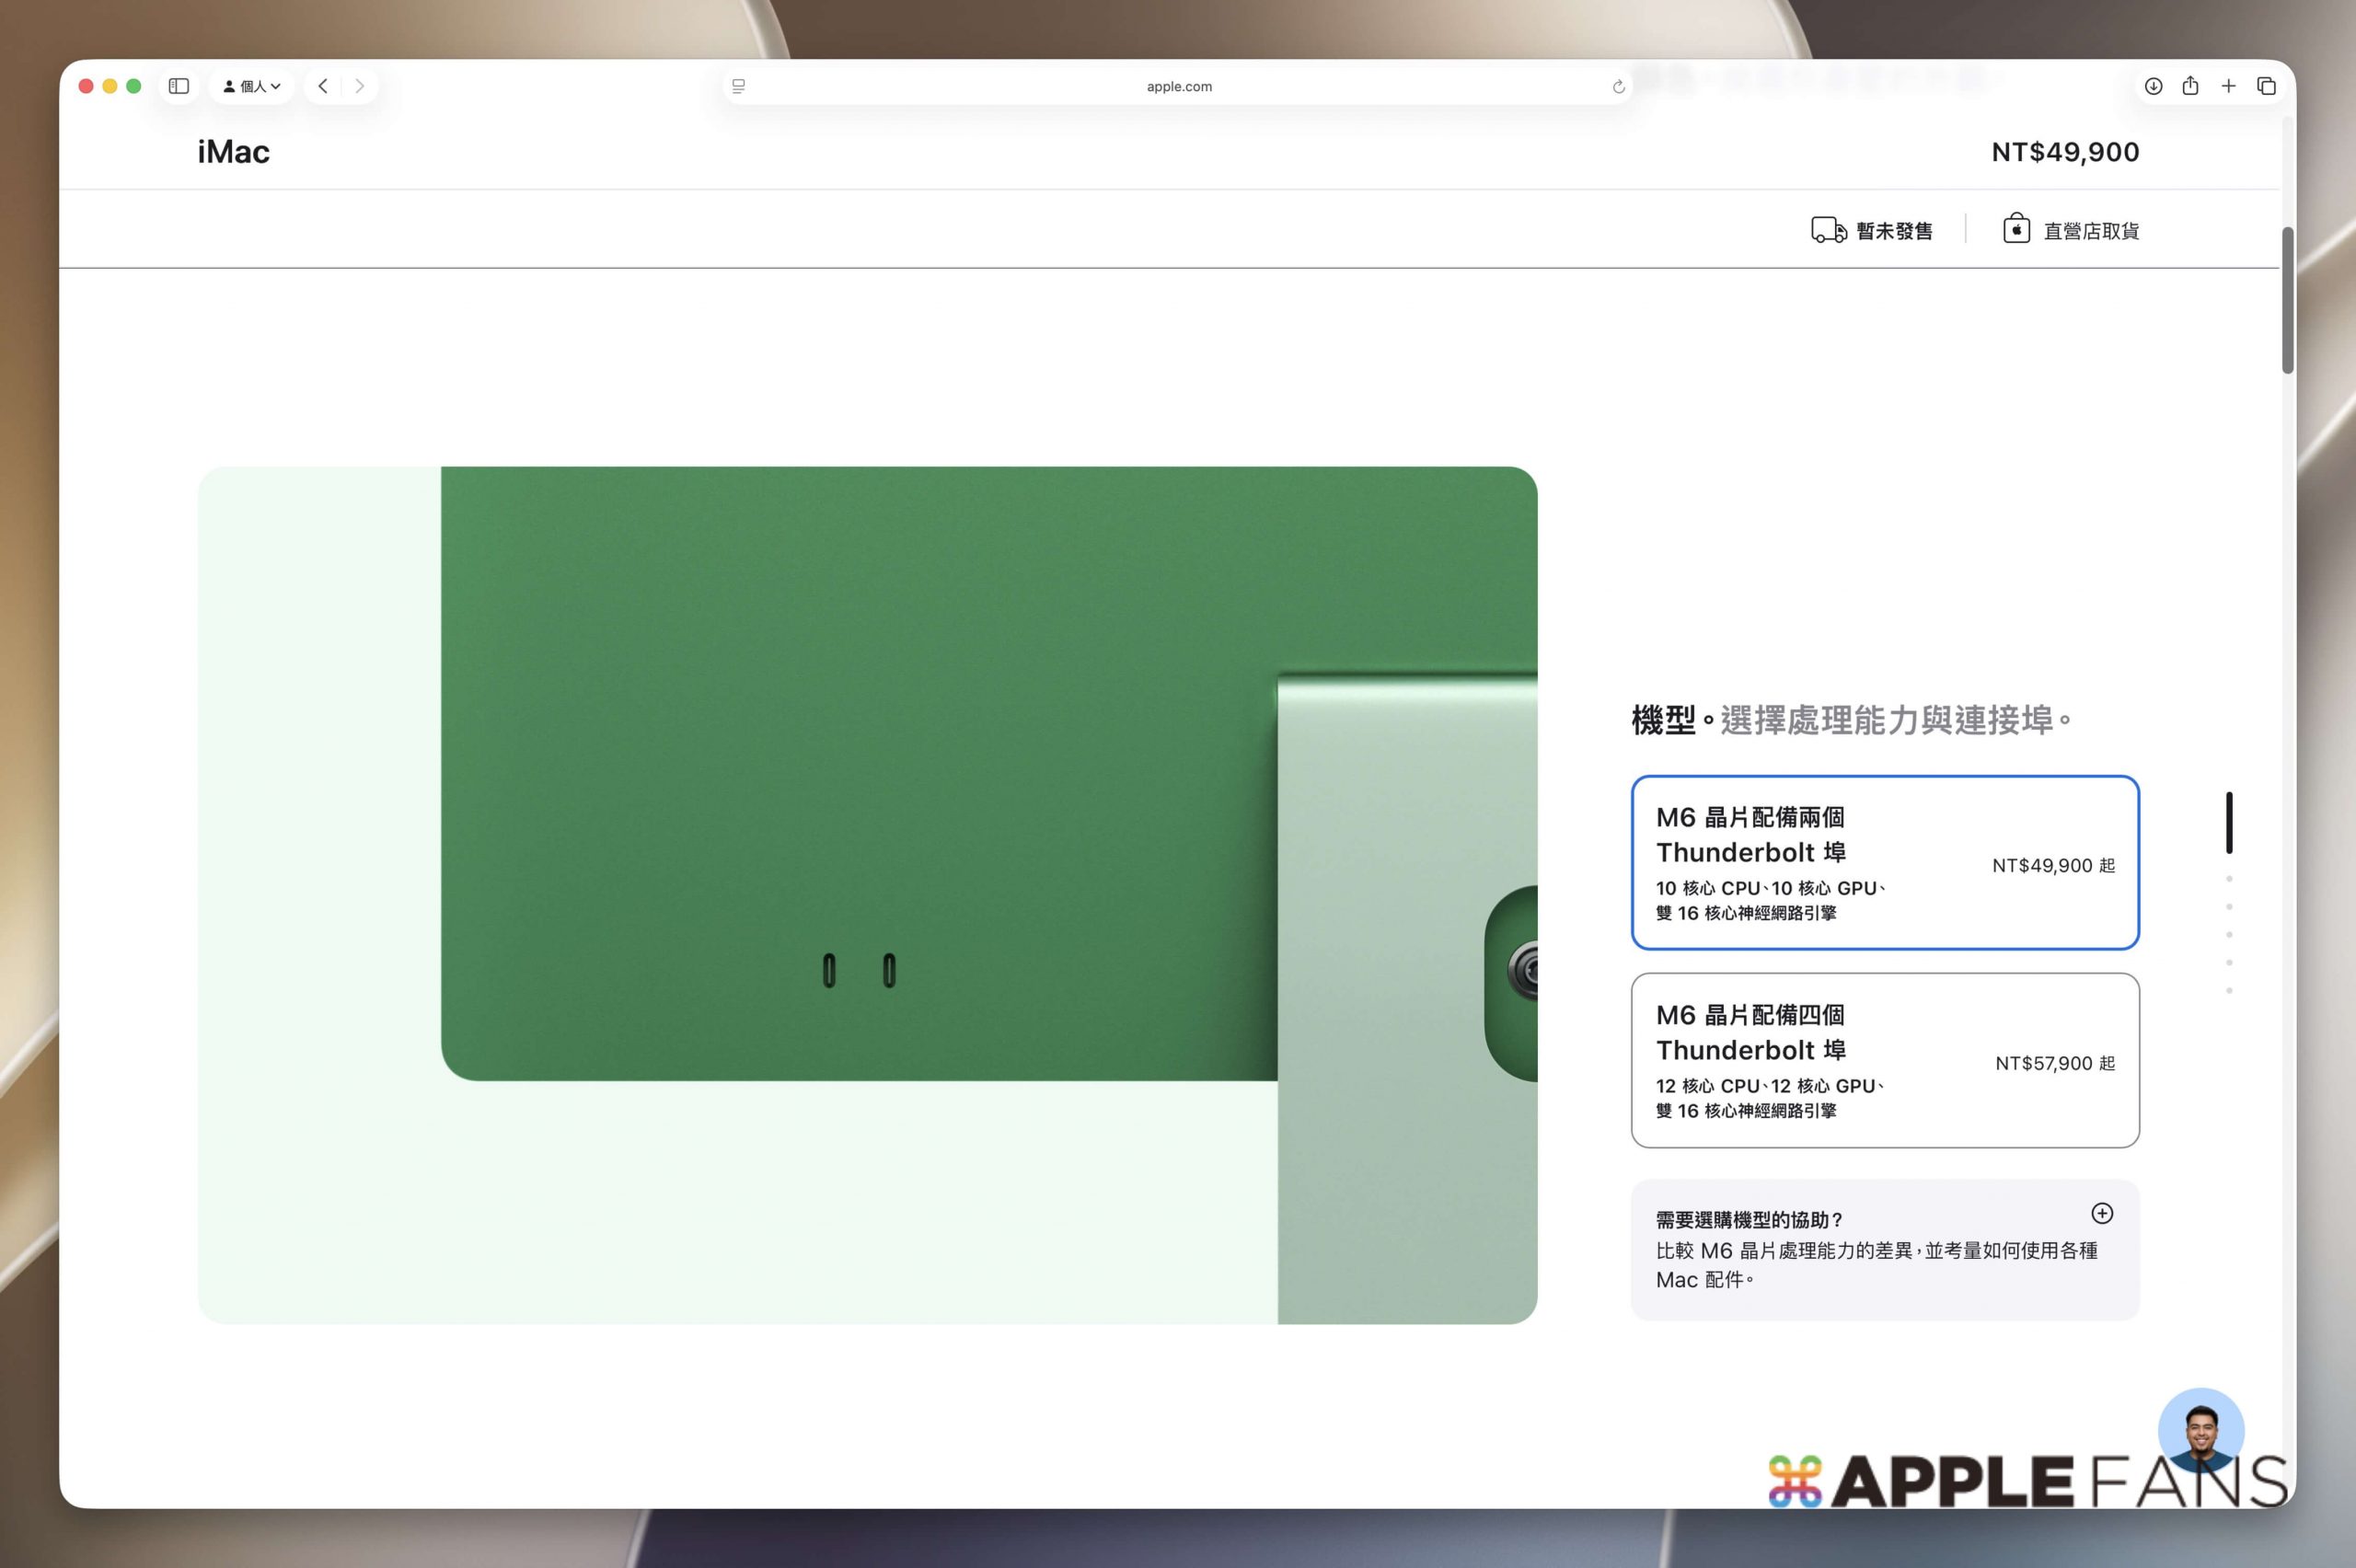The height and width of the screenshot is (1568, 2356).
Task: Click the active section progress indicator bar
Action: click(2229, 822)
